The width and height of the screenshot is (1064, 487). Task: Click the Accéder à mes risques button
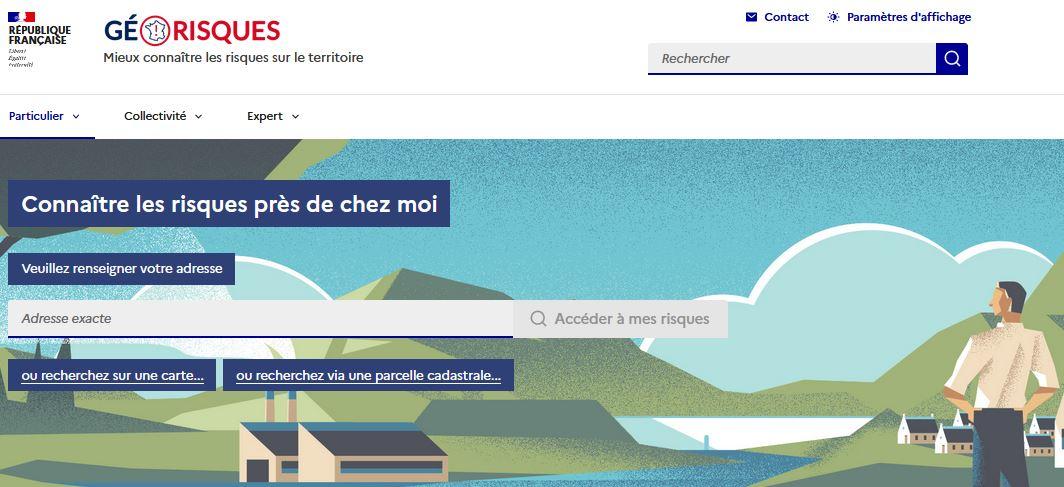click(x=620, y=319)
